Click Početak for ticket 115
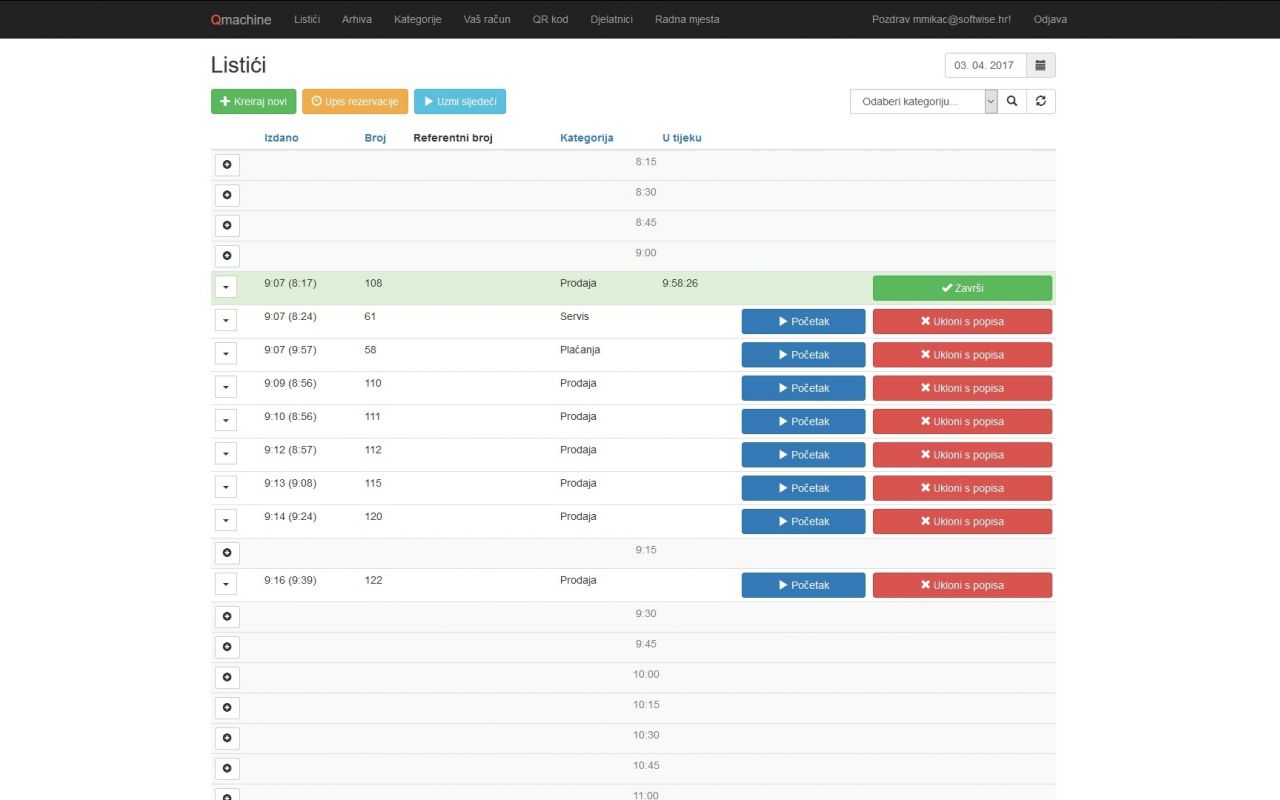Screen dimensions: 1280x800 pos(803,488)
